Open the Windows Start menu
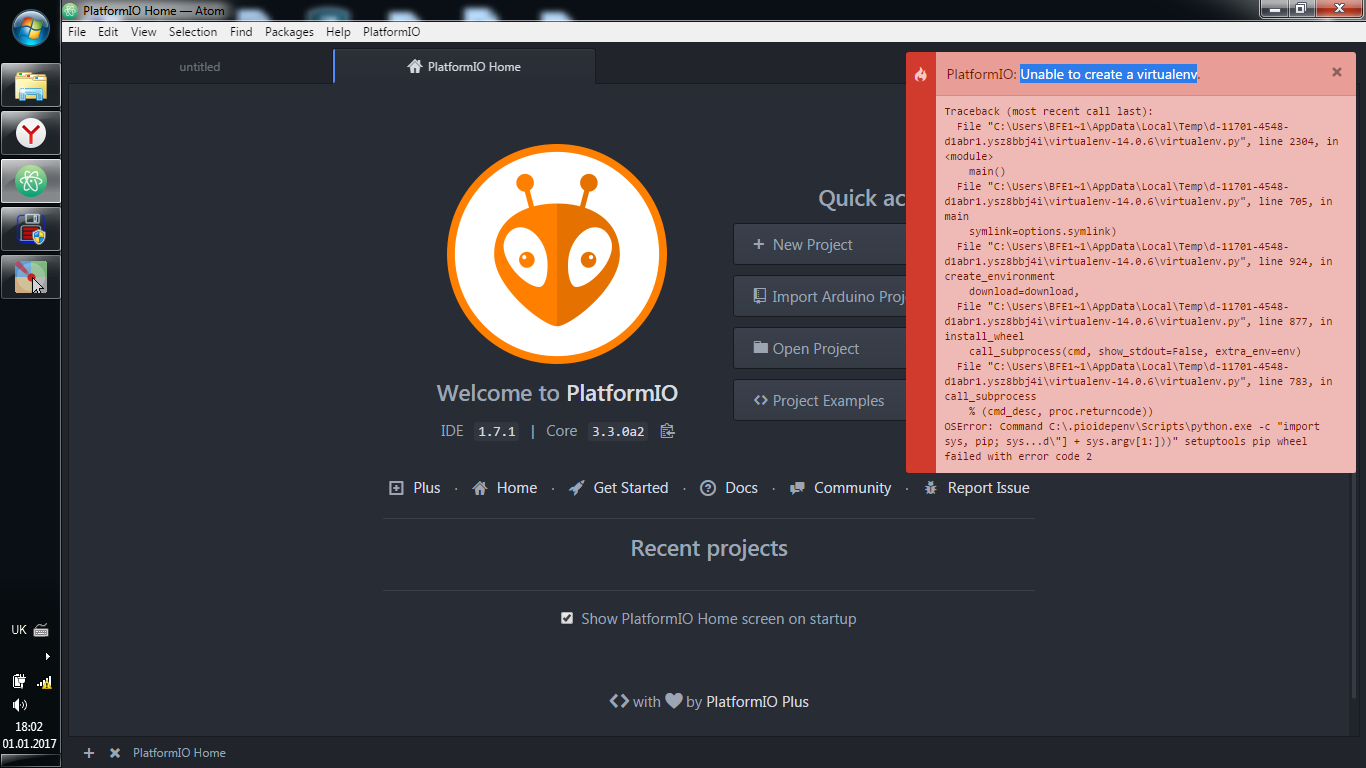The image size is (1366, 768). (x=29, y=29)
